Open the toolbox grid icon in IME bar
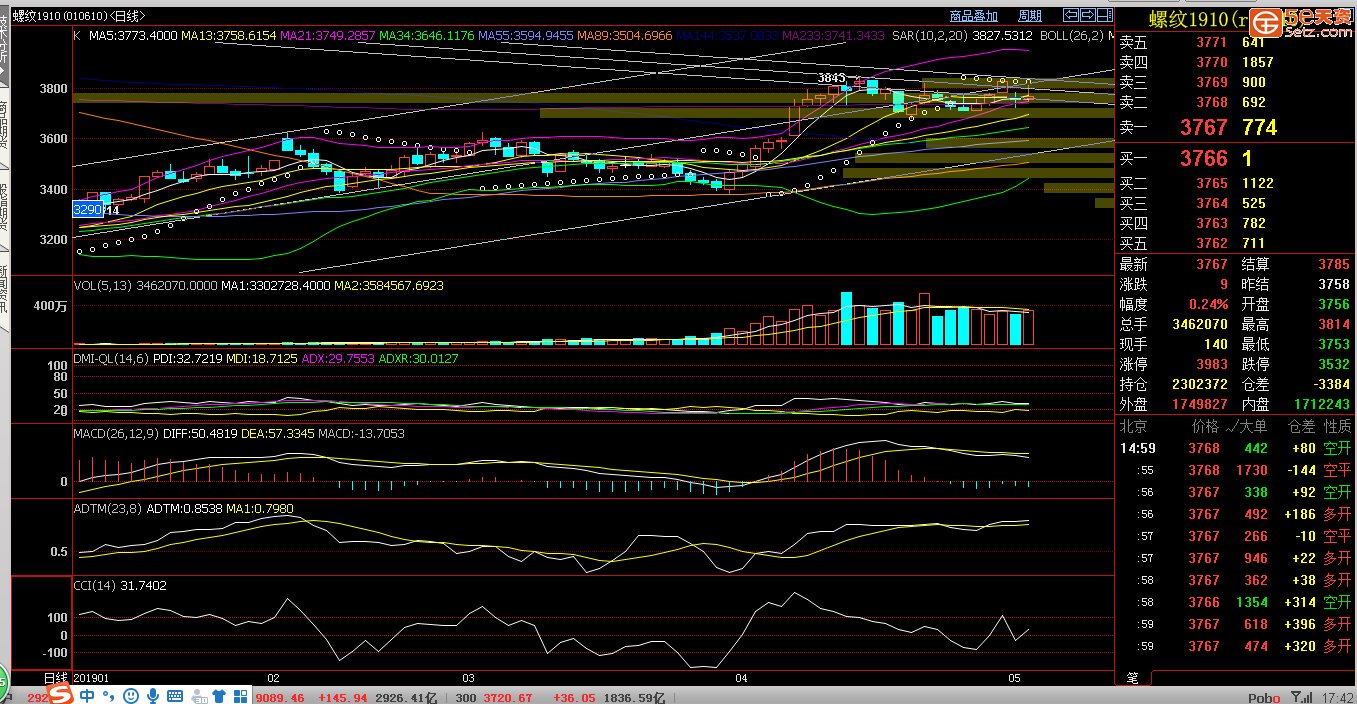 tap(241, 696)
